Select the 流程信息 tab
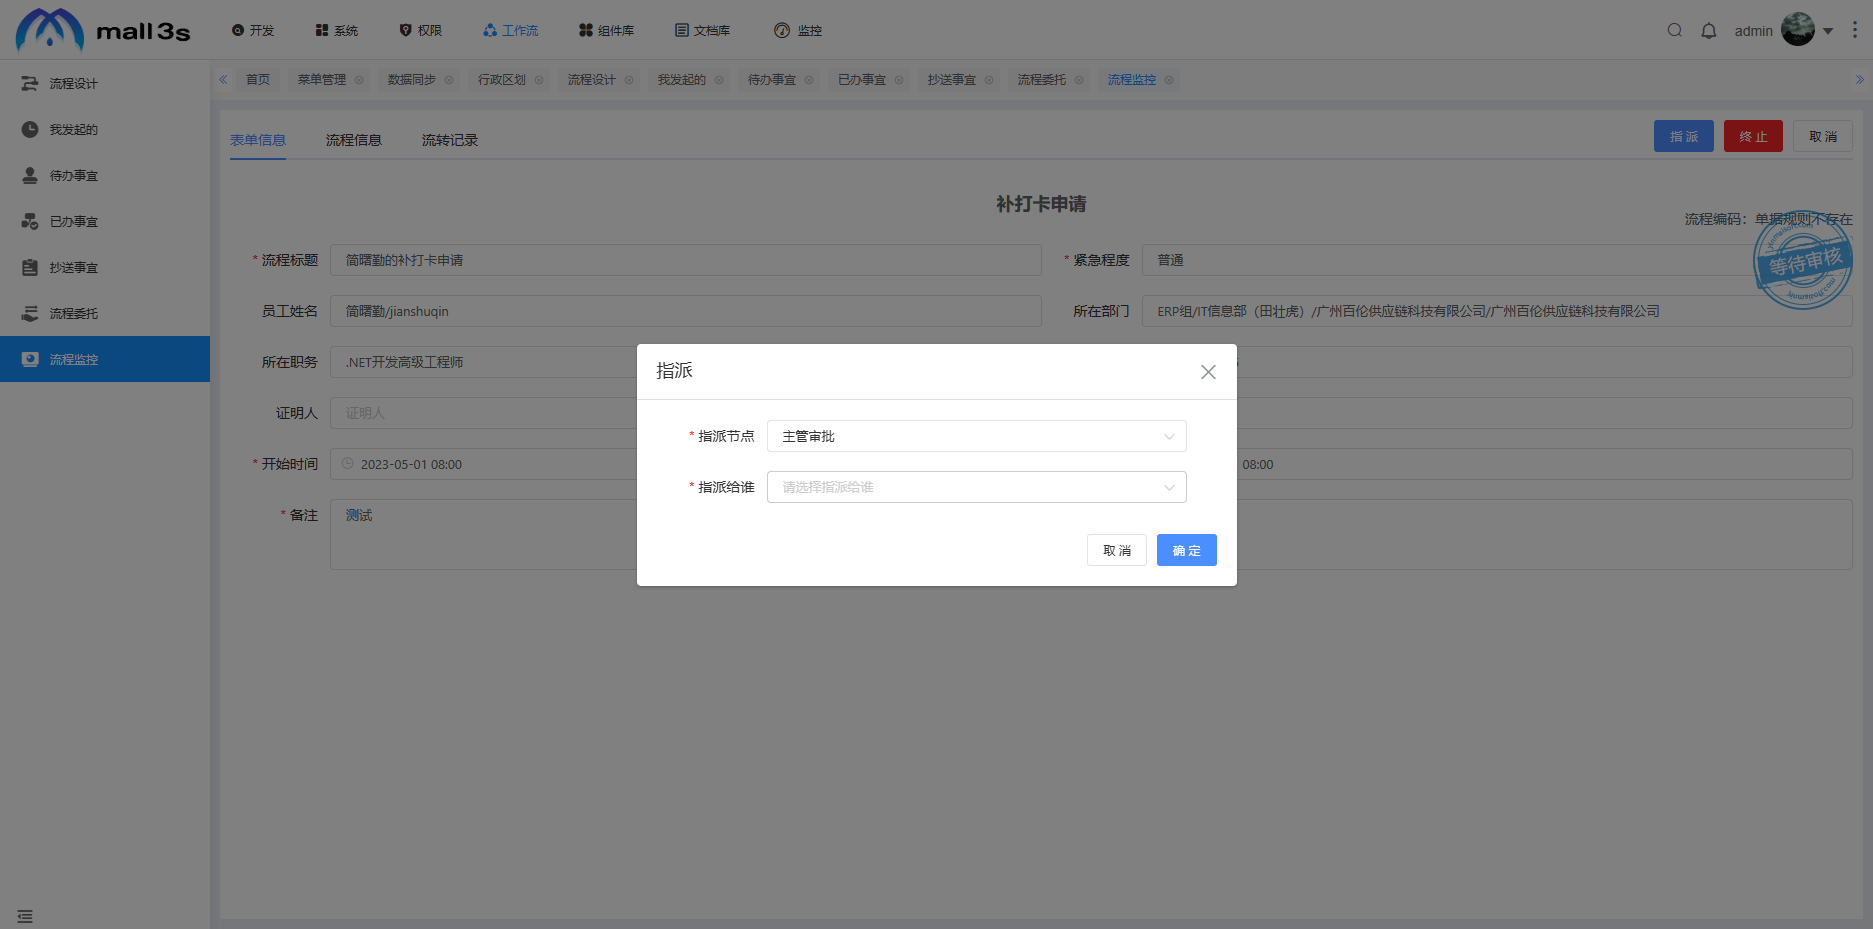 tap(354, 140)
